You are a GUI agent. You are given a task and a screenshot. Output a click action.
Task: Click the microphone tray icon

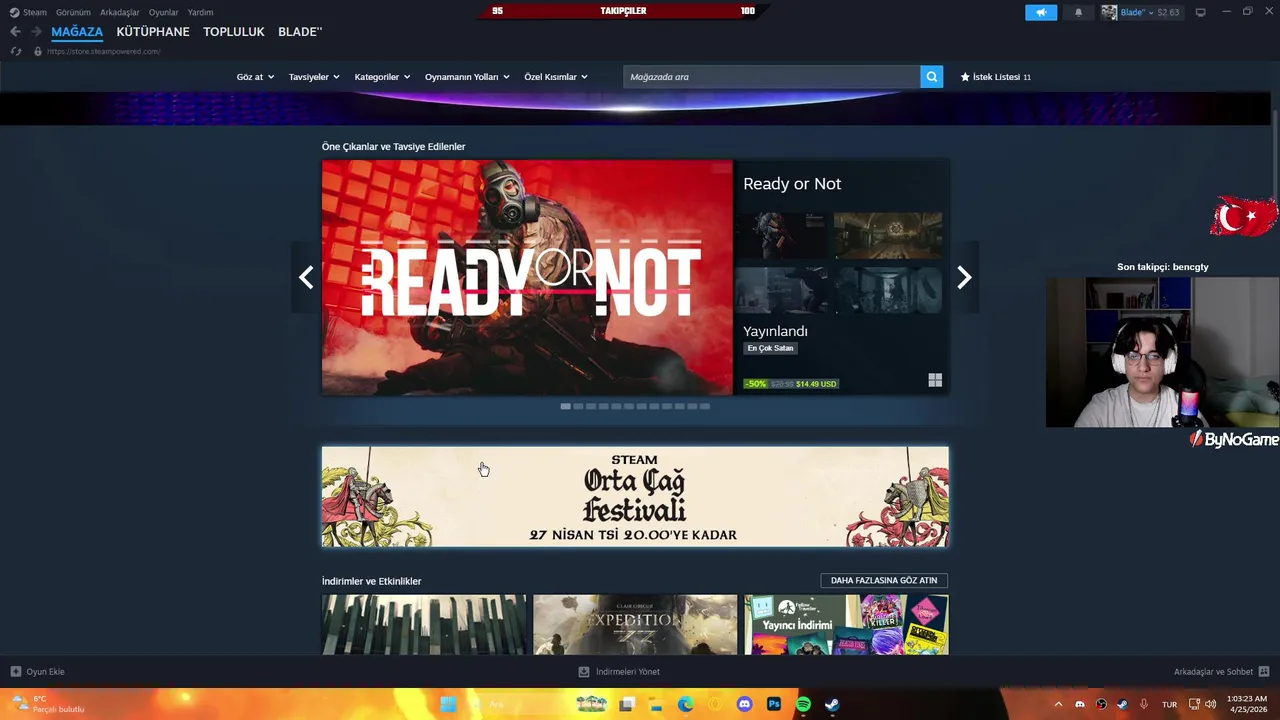(x=1144, y=704)
